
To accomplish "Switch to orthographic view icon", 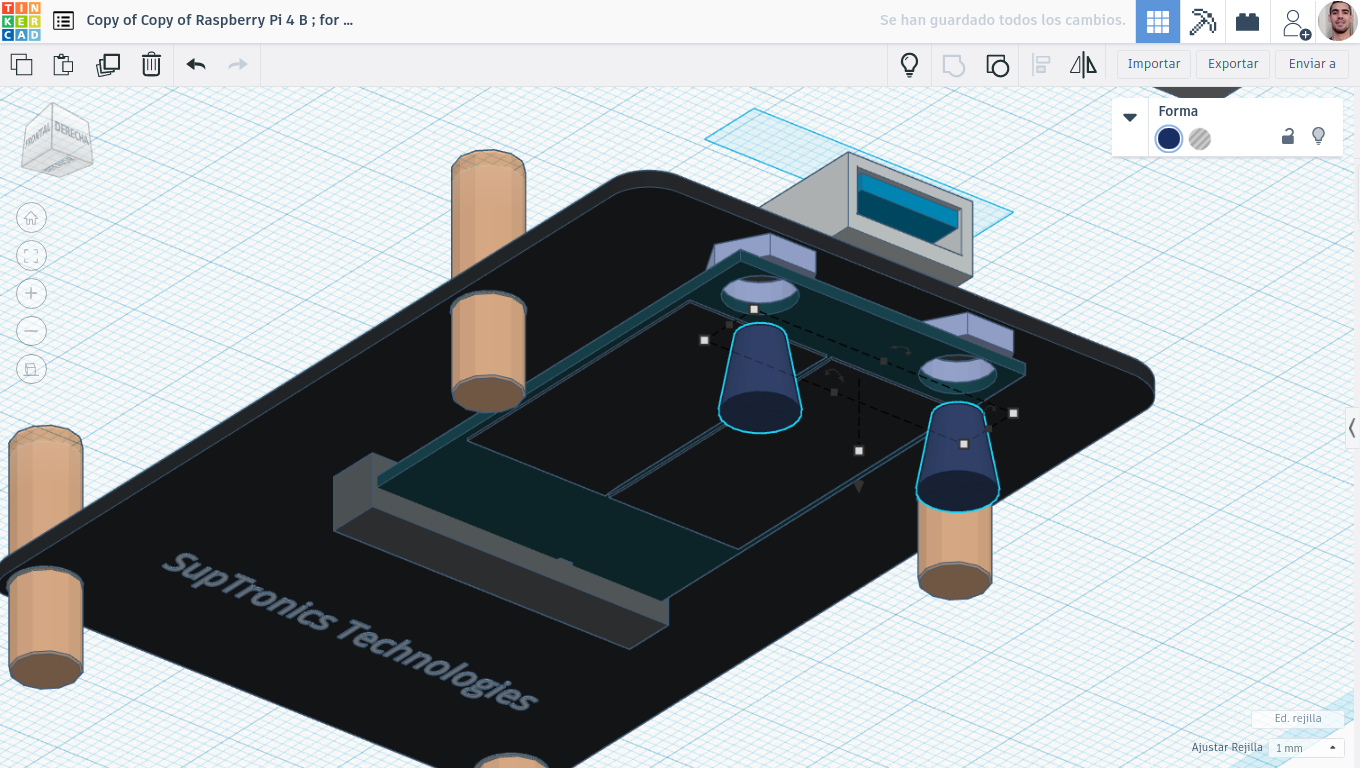I will point(31,369).
